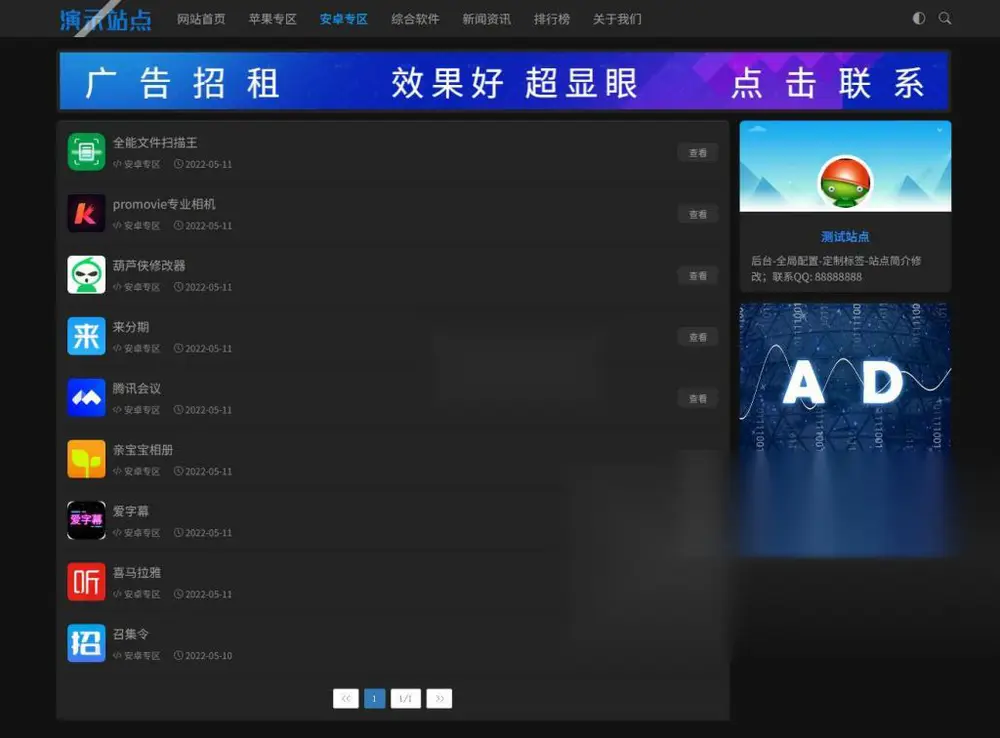Open 关于我们 in the navigation
The image size is (1000, 738).
(x=617, y=19)
